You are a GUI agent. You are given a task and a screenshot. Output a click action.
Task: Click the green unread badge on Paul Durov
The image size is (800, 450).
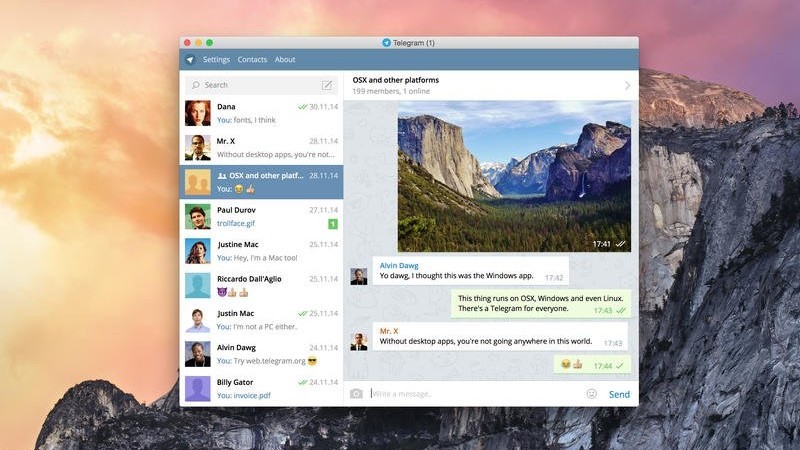point(333,223)
